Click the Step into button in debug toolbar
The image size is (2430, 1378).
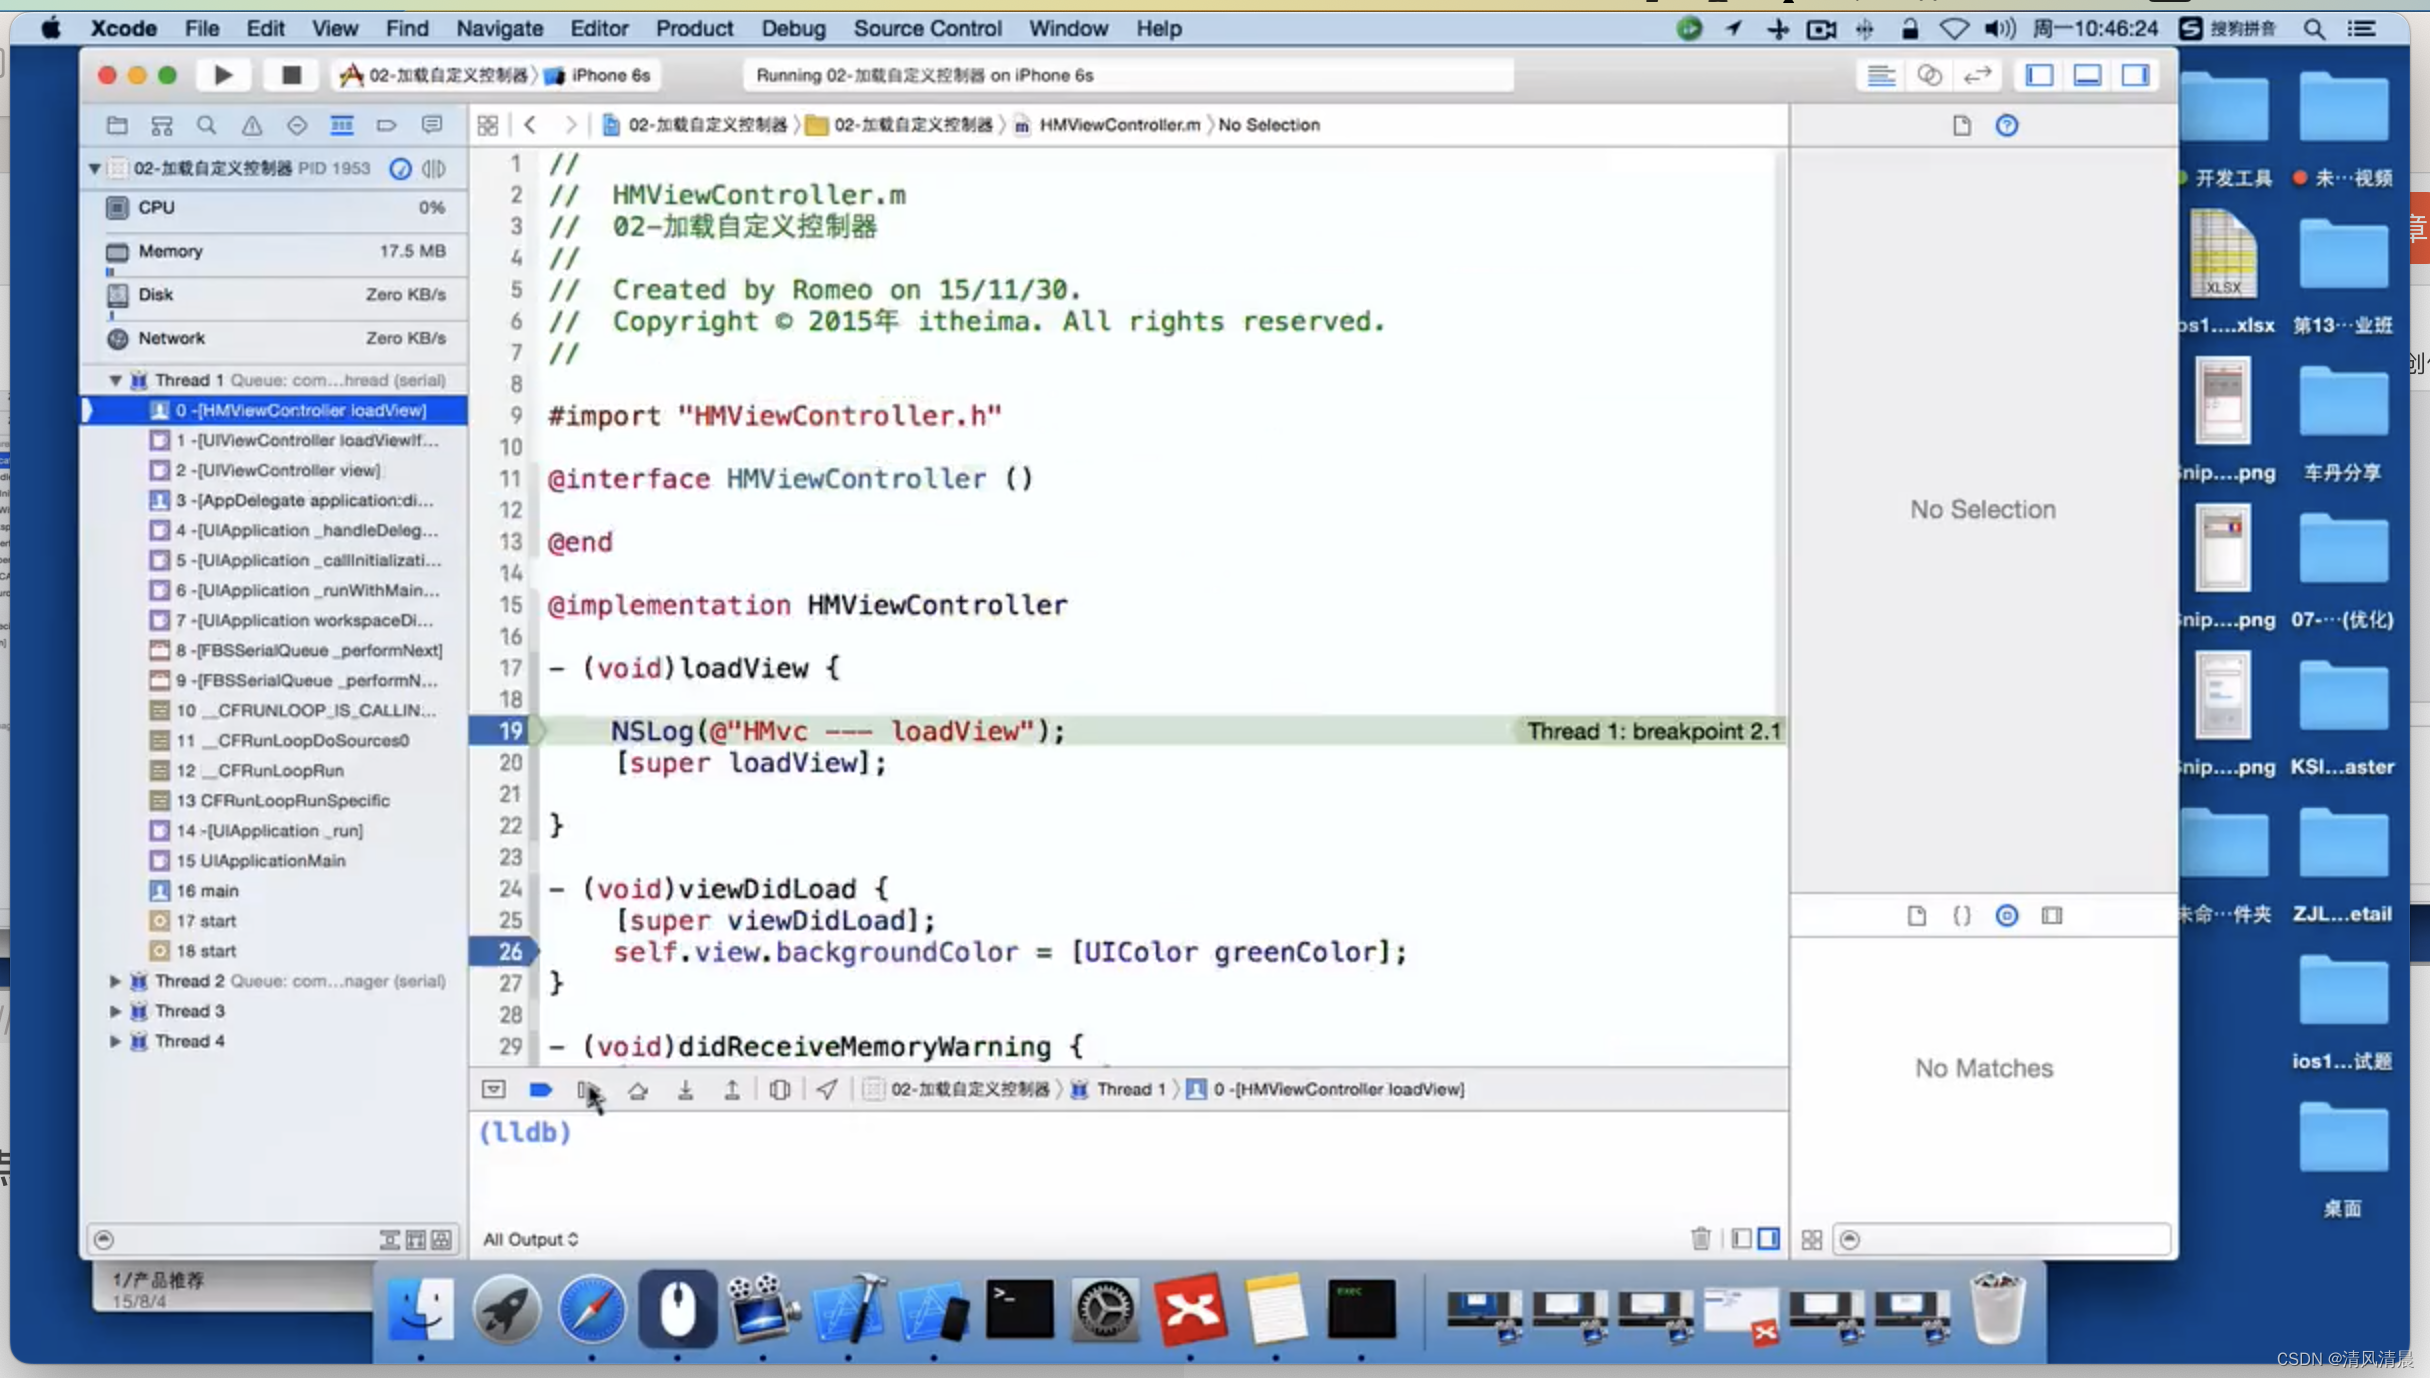coord(684,1089)
